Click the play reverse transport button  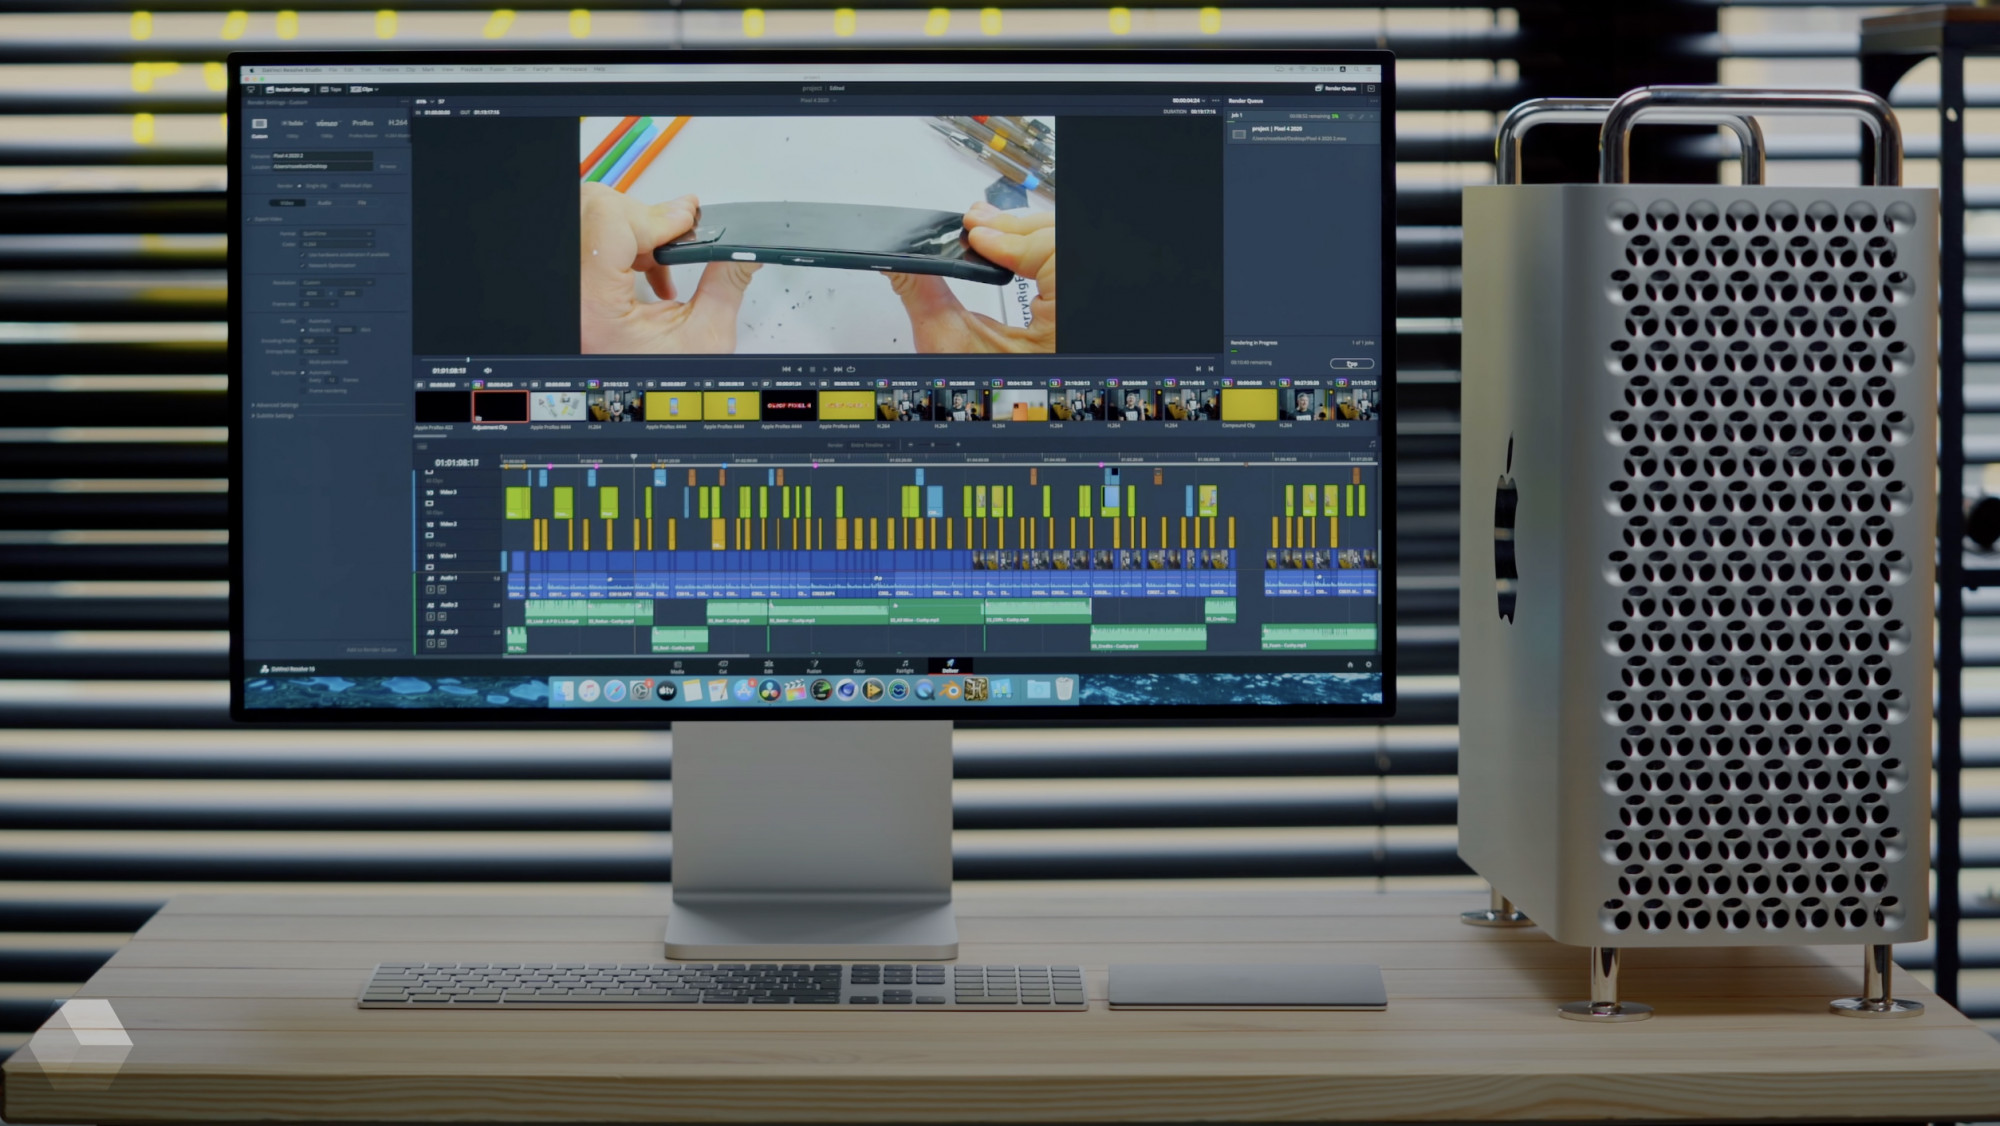pos(799,369)
